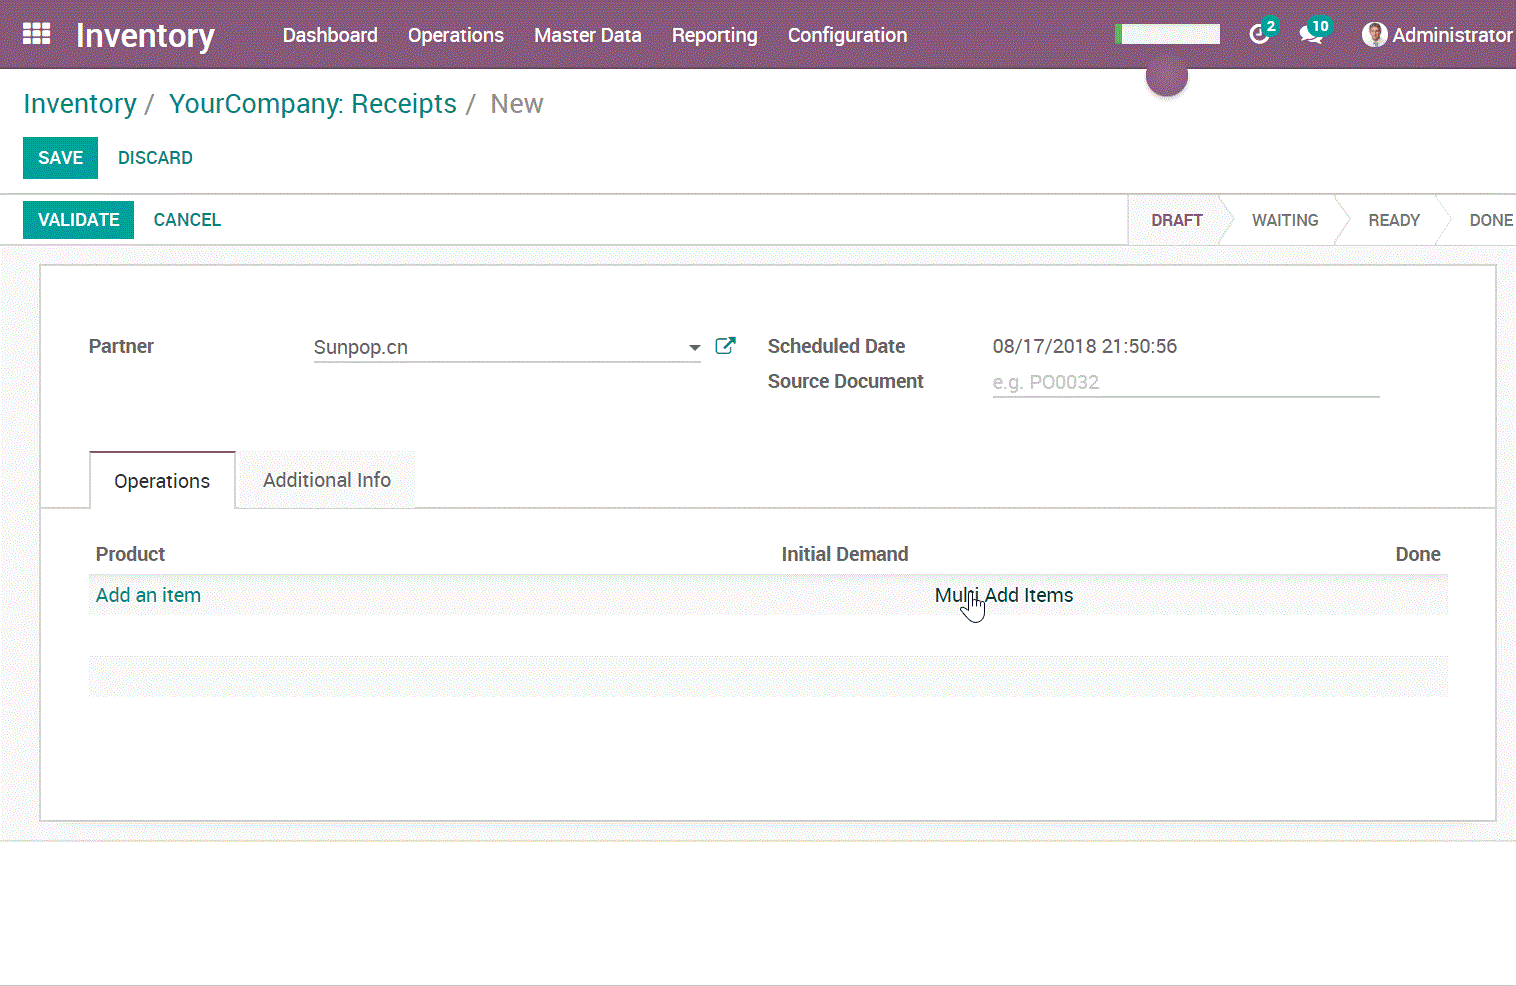Go to the Dashboard menu
The image size is (1516, 986).
tap(330, 35)
